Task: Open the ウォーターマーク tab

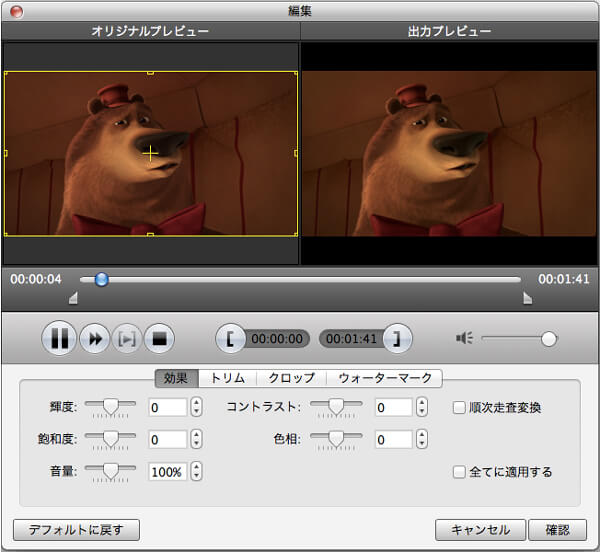Action: 385,378
